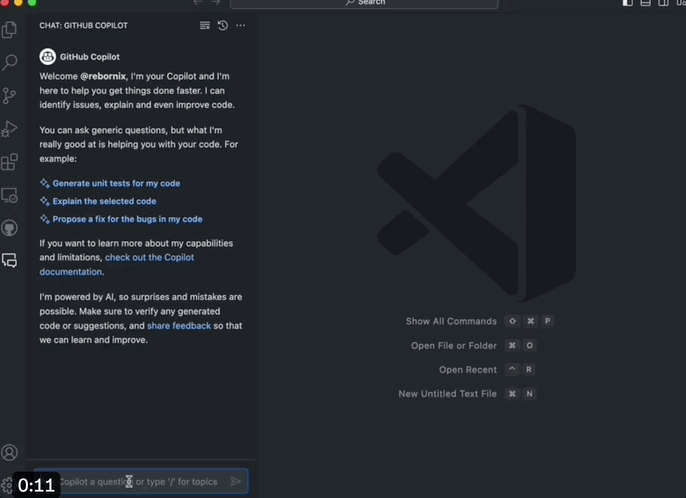Click Propose a fix for the bugs

click(127, 219)
